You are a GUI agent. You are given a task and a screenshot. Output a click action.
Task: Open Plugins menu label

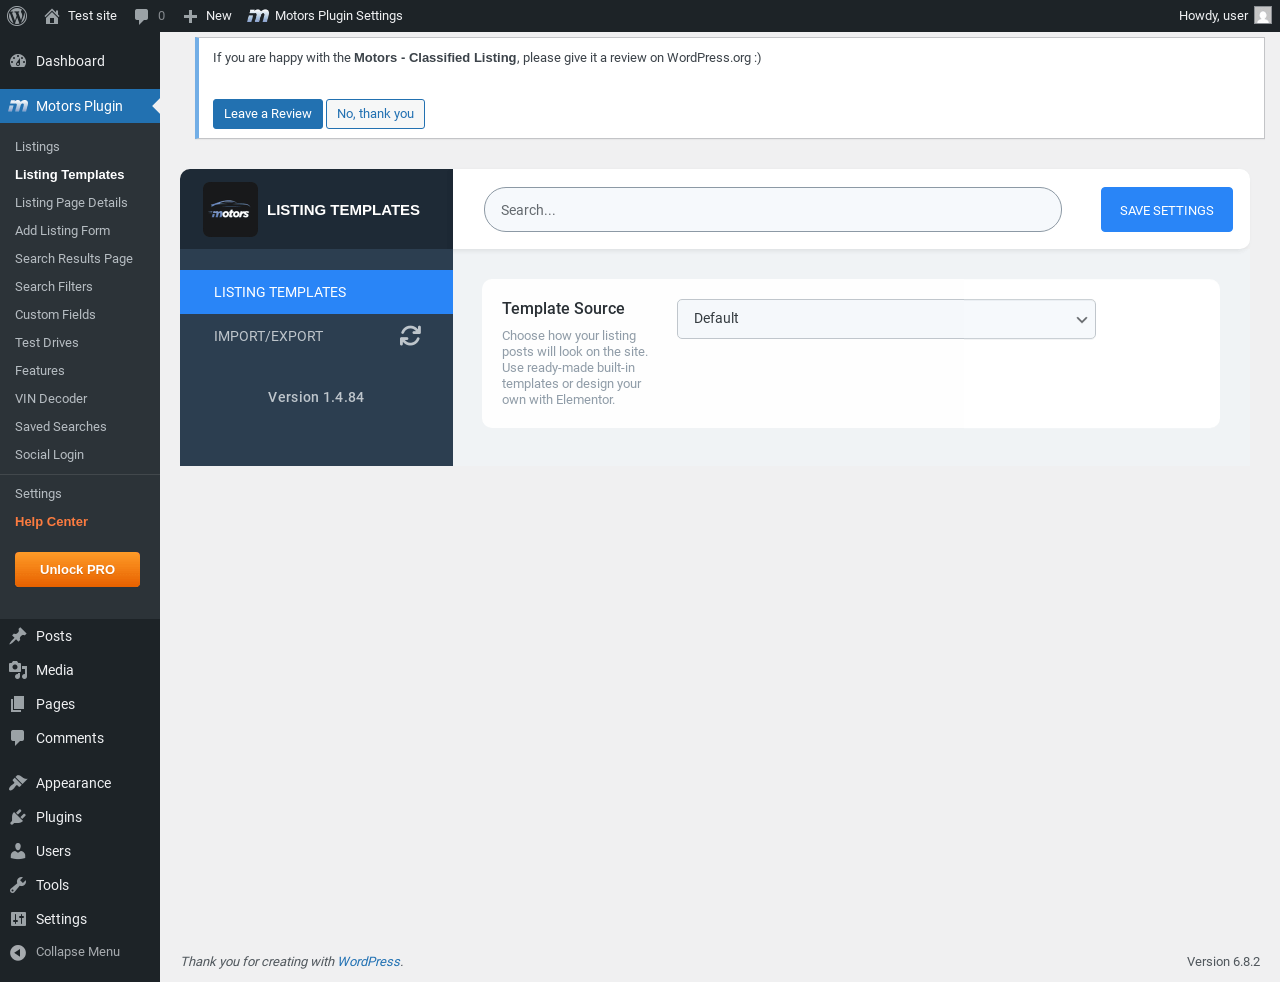pos(59,817)
